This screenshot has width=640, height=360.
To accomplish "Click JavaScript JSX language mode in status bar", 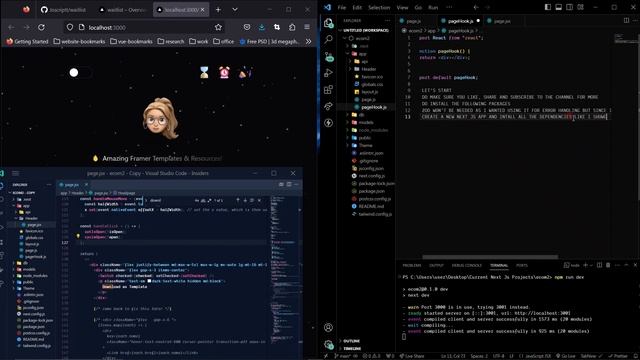I will (537, 356).
